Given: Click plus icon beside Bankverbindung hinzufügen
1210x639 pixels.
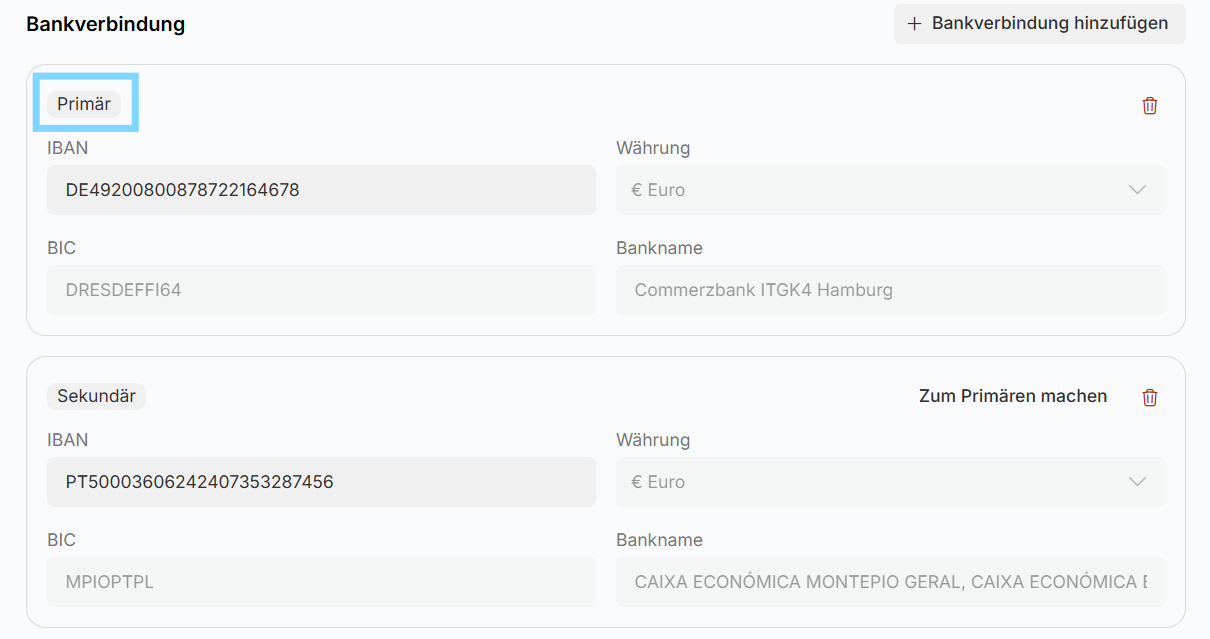Looking at the screenshot, I should (913, 23).
